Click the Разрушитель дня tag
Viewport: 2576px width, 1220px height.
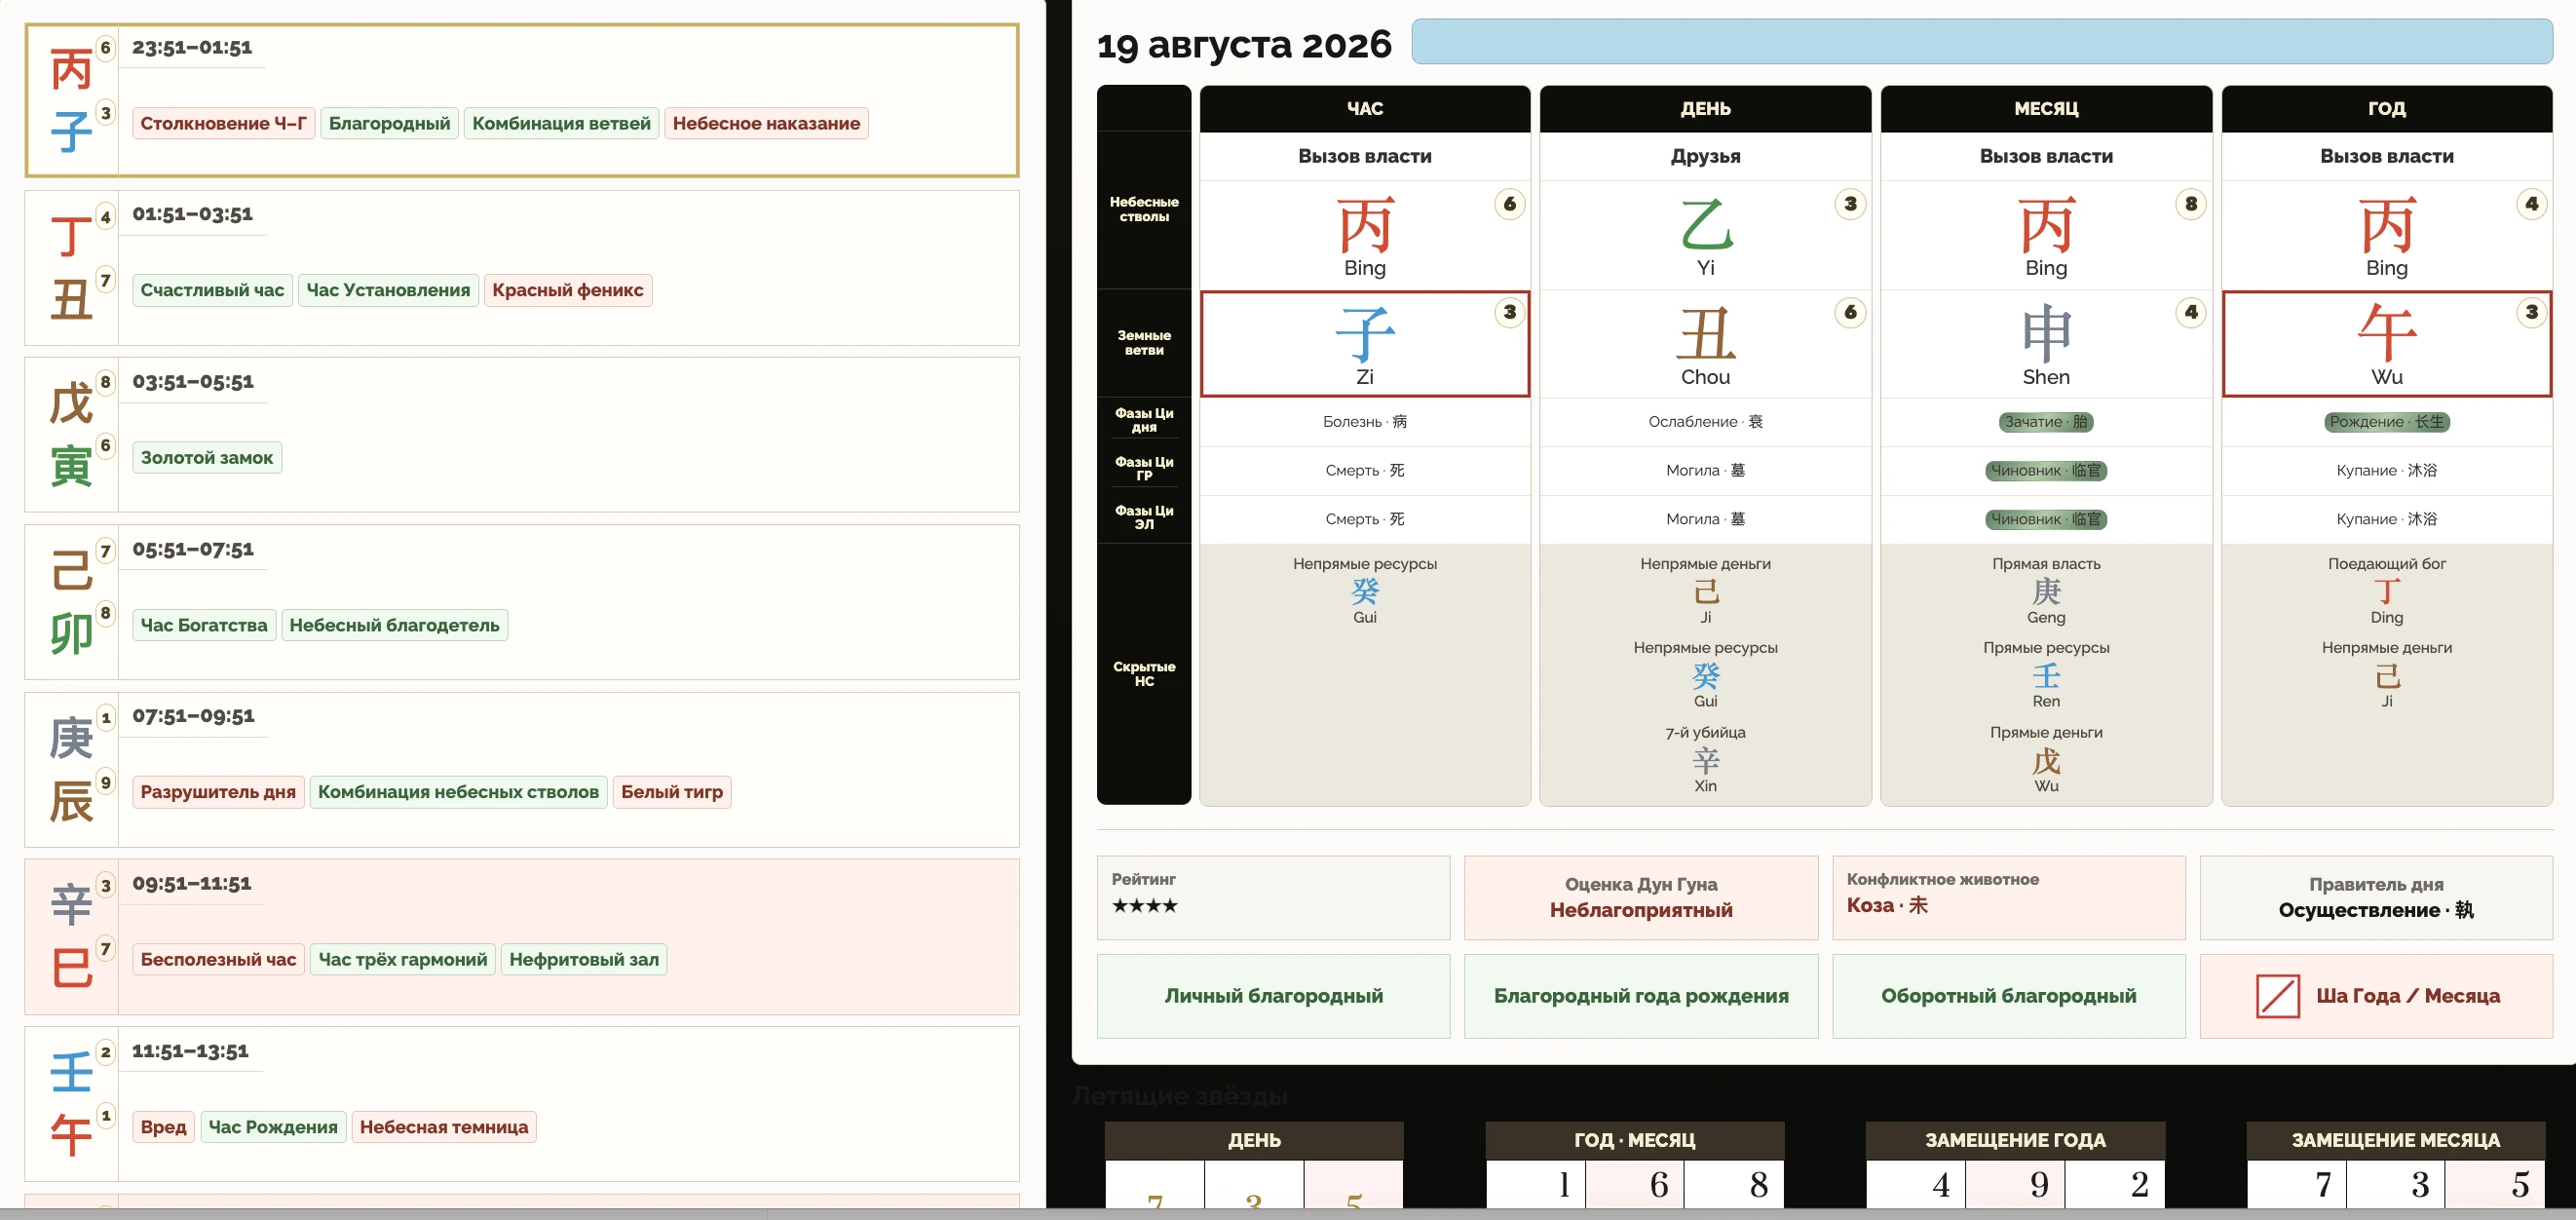click(x=218, y=792)
